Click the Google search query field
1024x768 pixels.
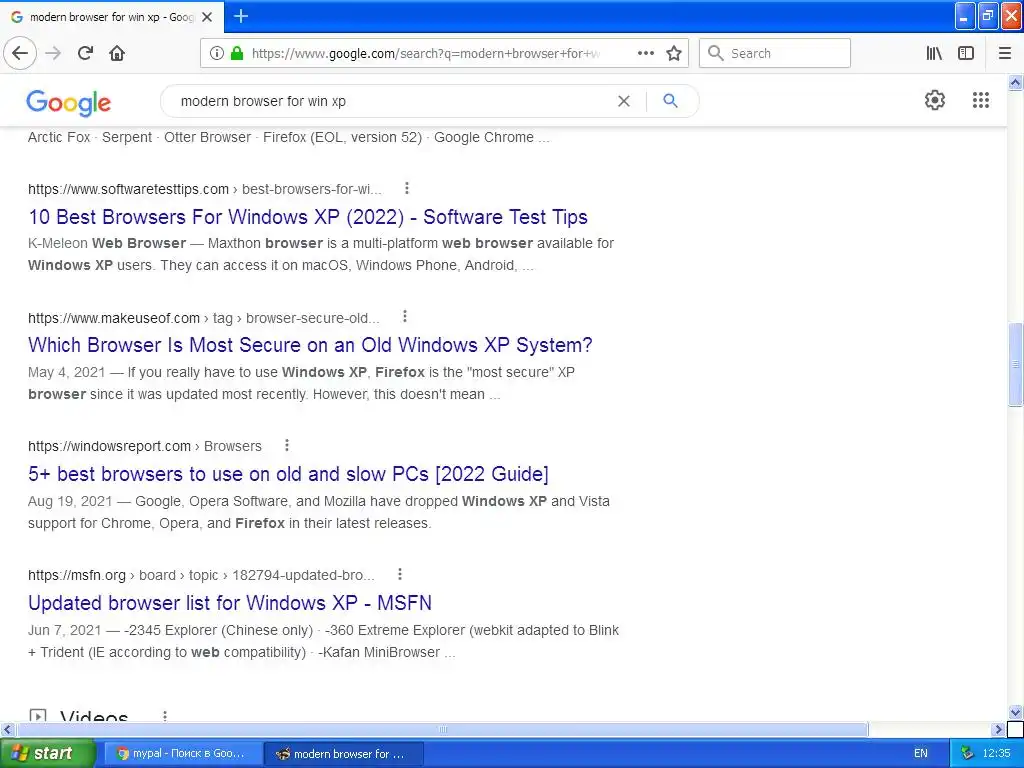tap(392, 101)
